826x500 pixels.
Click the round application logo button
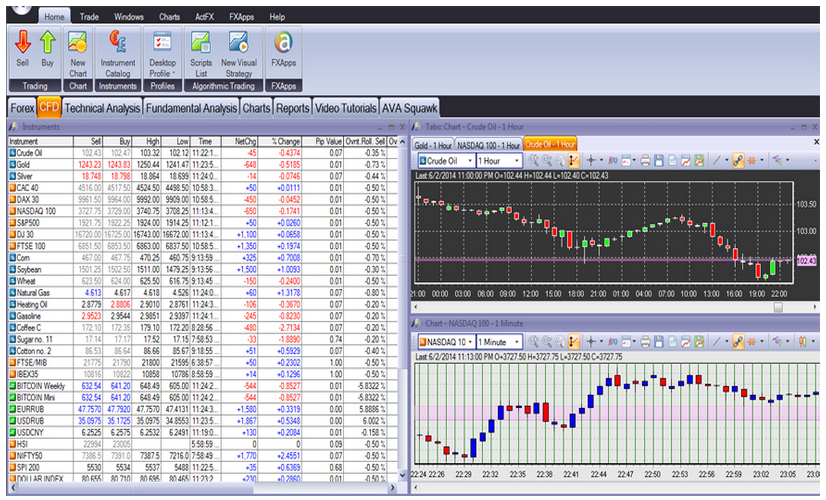click(21, 9)
